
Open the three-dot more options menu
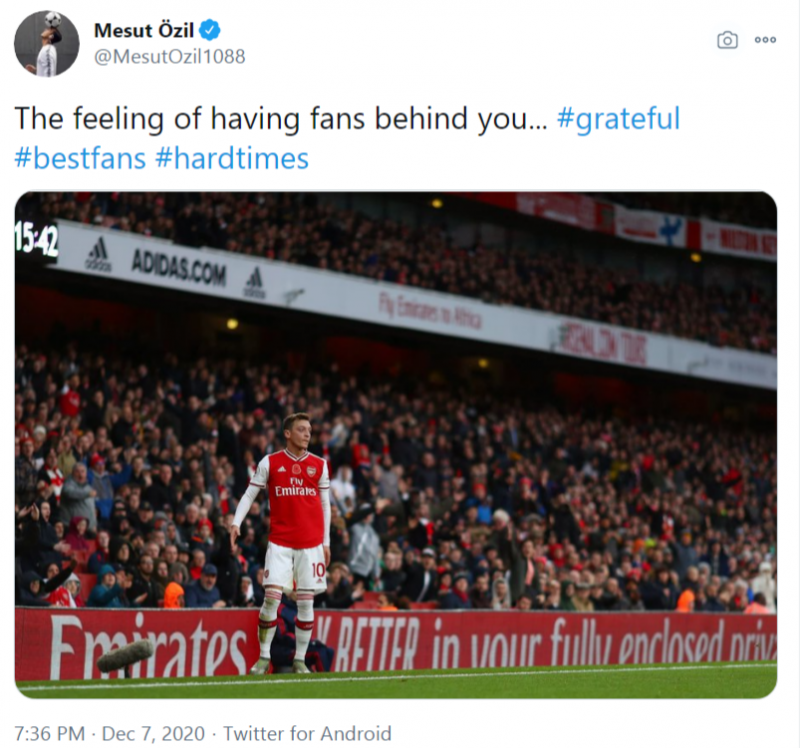pos(765,40)
